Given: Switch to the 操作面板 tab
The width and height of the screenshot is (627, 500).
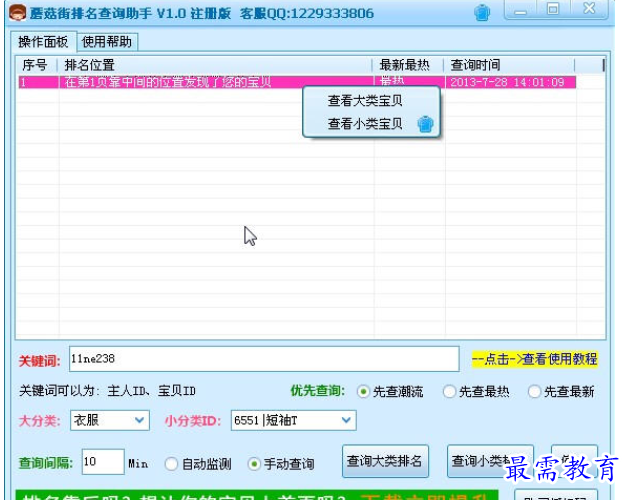Looking at the screenshot, I should click(43, 42).
